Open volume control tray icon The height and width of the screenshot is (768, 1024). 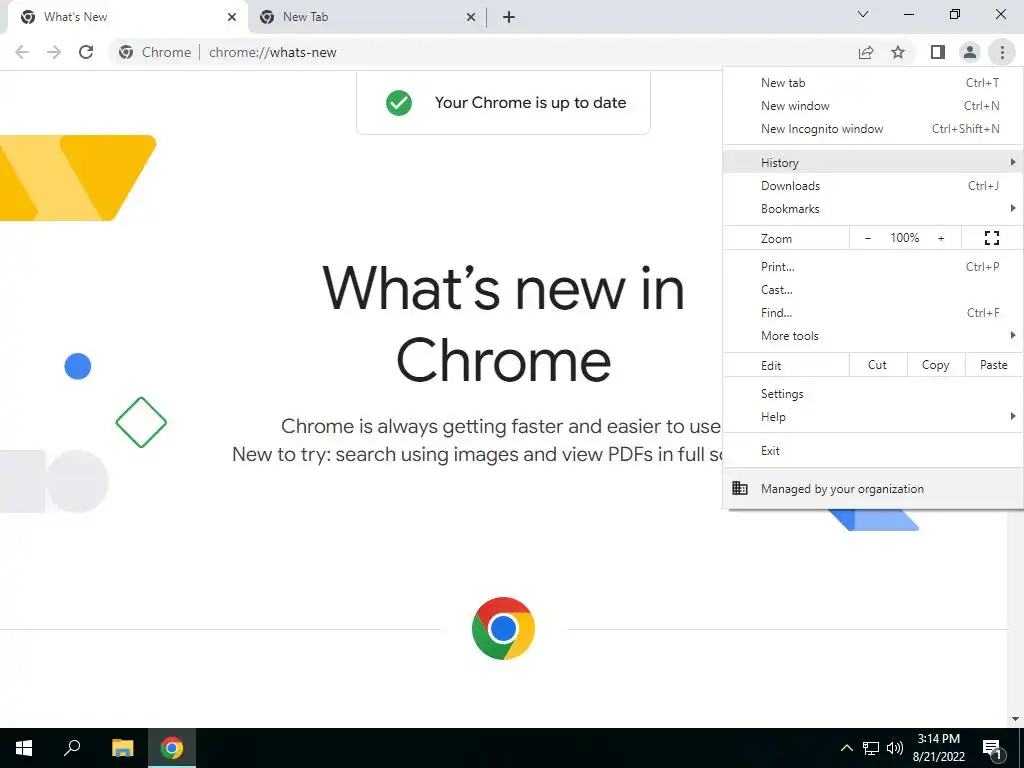(895, 748)
